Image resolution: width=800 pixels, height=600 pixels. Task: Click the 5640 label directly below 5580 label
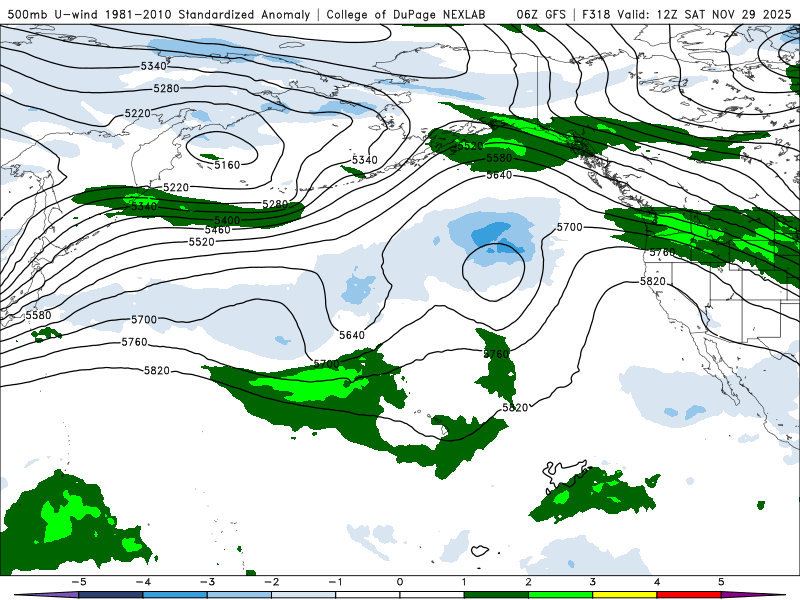pyautogui.click(x=499, y=175)
